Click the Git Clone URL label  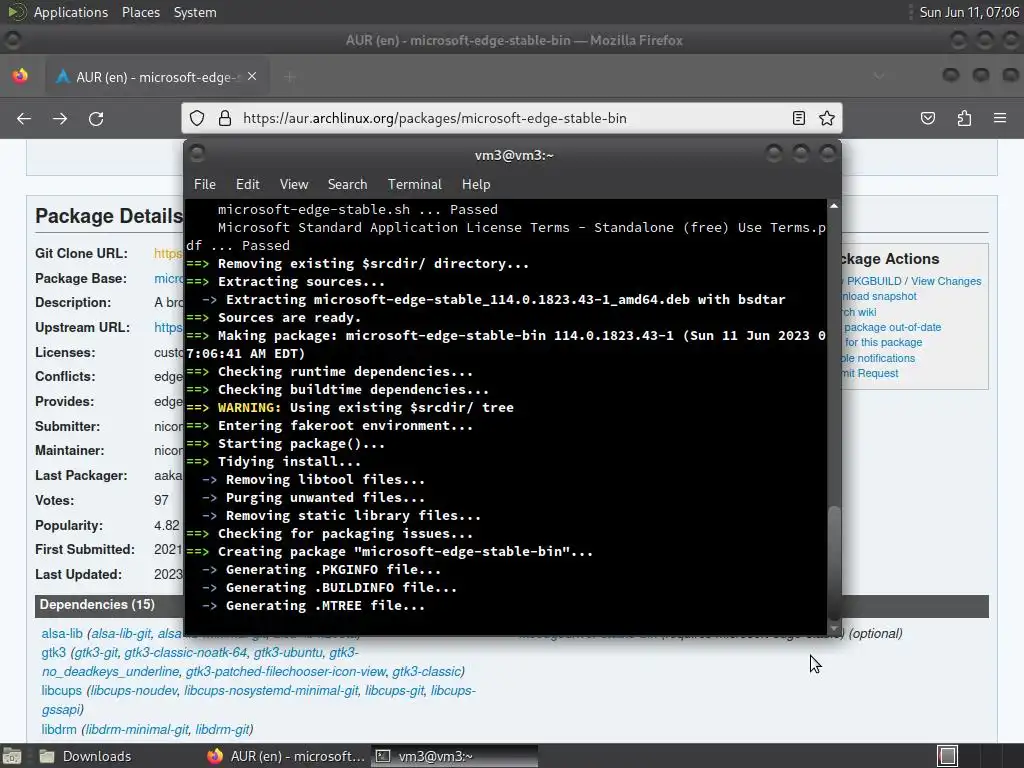click(82, 253)
